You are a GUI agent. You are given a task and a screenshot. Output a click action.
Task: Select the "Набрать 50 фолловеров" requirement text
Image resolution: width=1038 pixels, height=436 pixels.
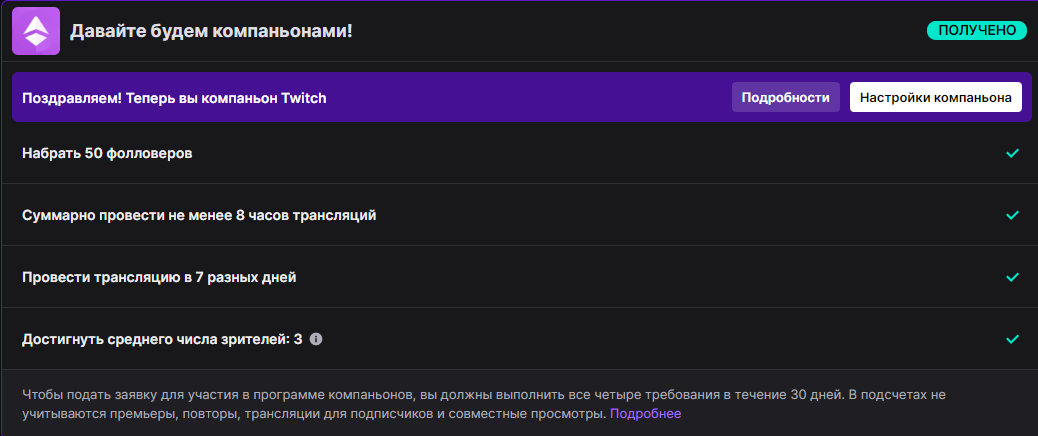coord(107,153)
